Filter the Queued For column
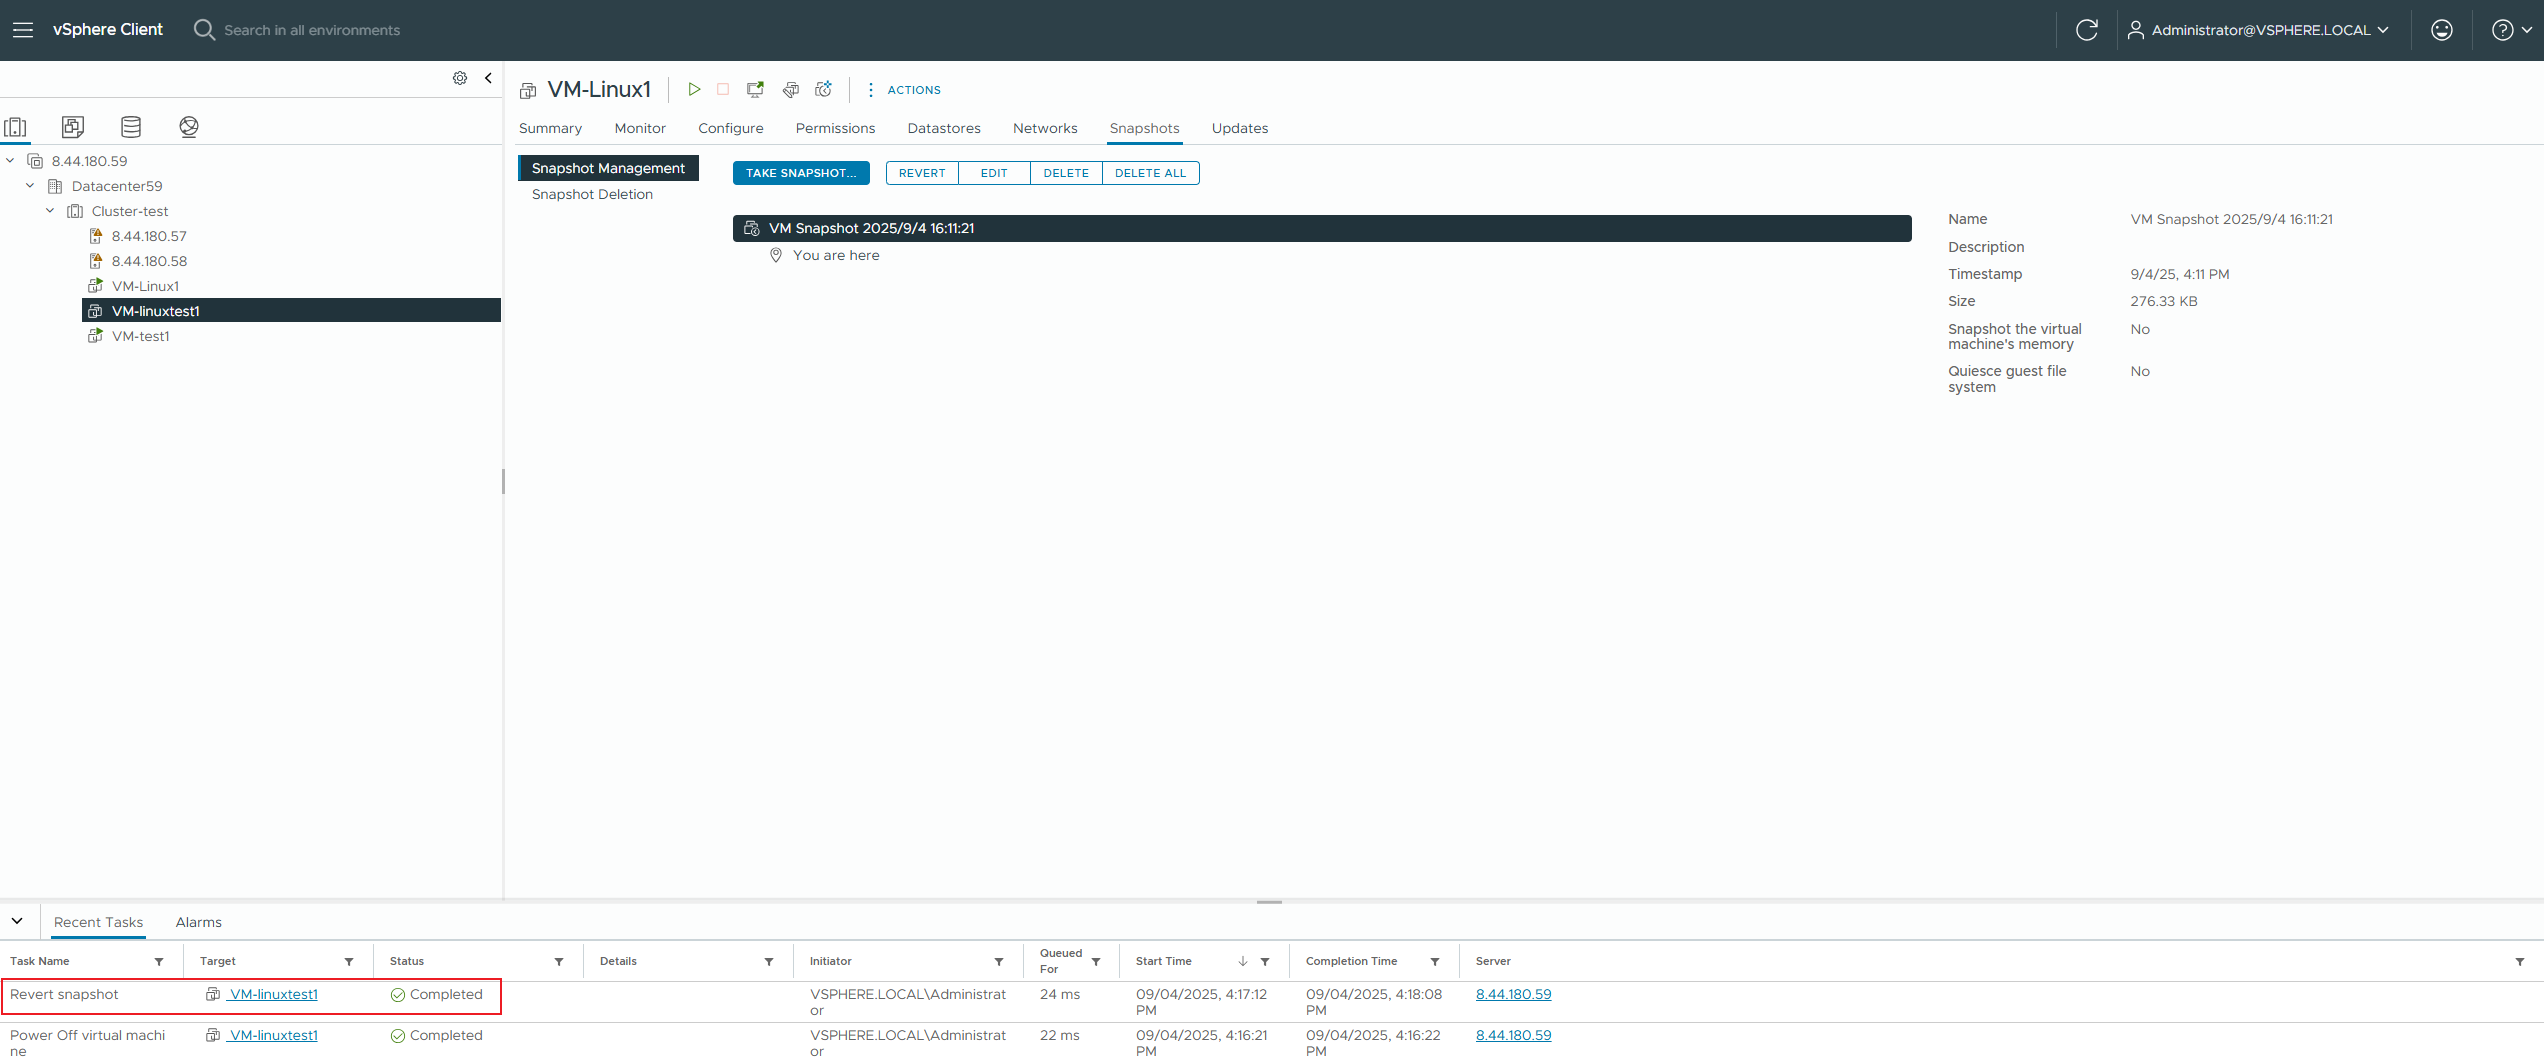 (x=1096, y=962)
